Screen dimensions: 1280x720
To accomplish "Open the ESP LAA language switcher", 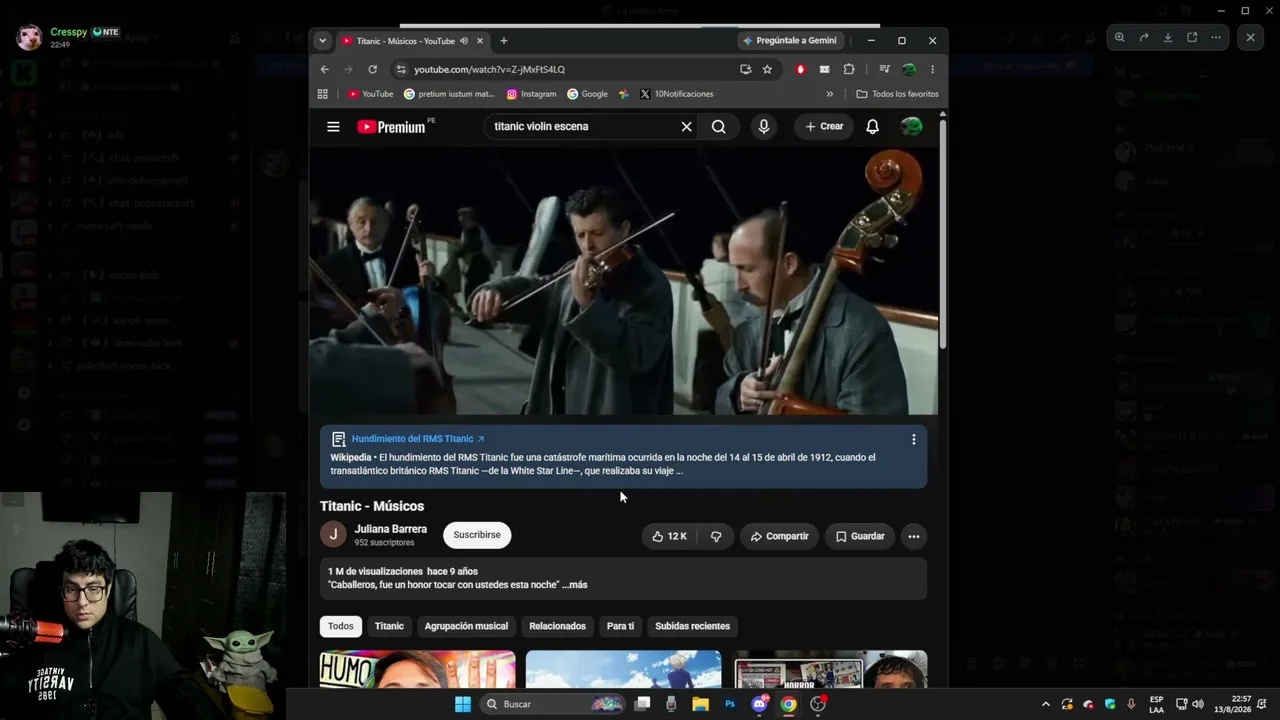I will (1156, 704).
